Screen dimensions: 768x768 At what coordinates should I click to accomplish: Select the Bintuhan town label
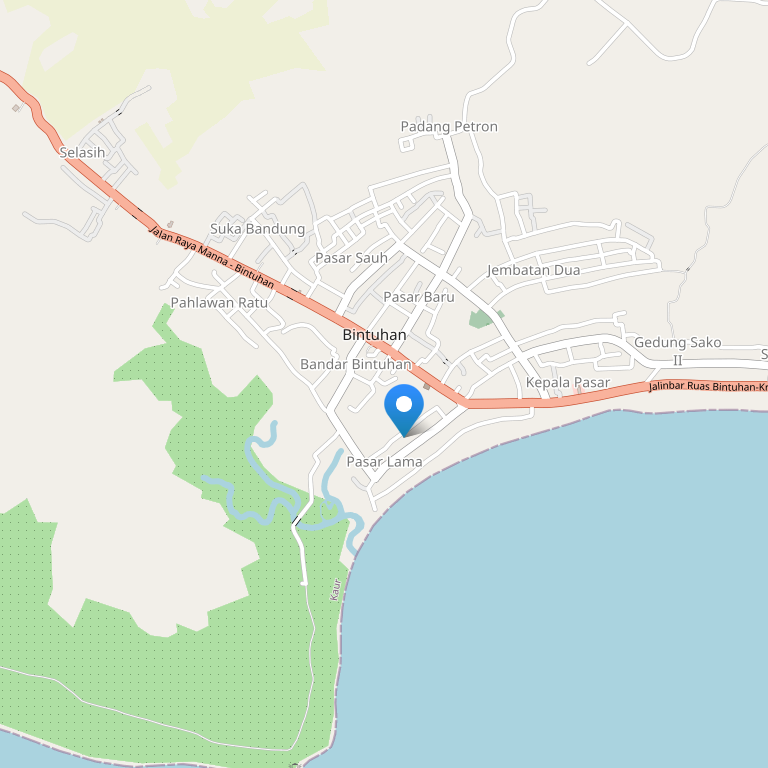[x=374, y=335]
